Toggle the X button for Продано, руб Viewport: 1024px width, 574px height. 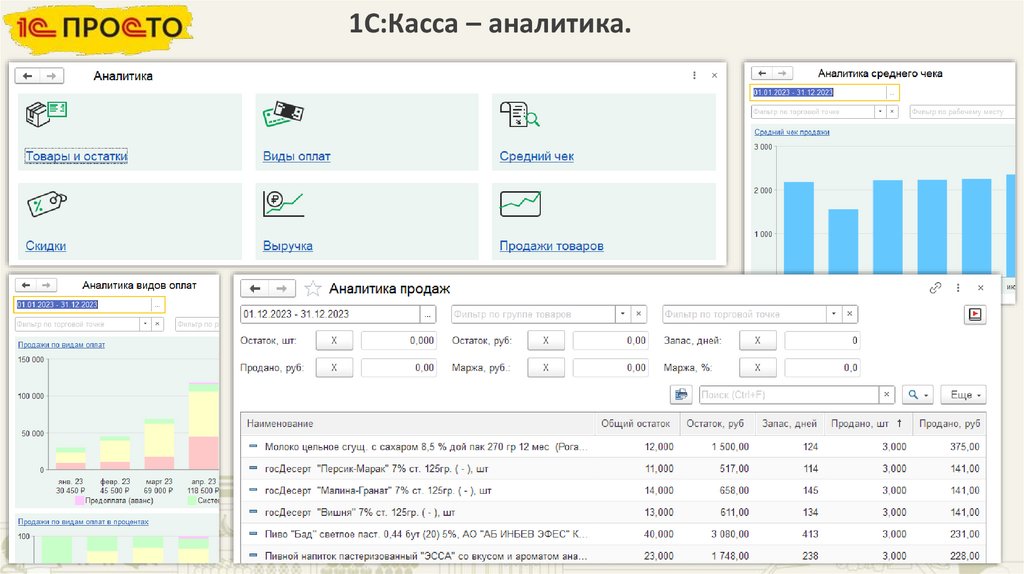[x=334, y=368]
